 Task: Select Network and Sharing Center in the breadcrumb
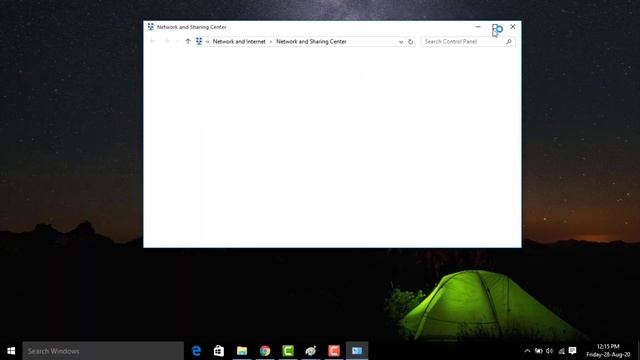[311, 42]
